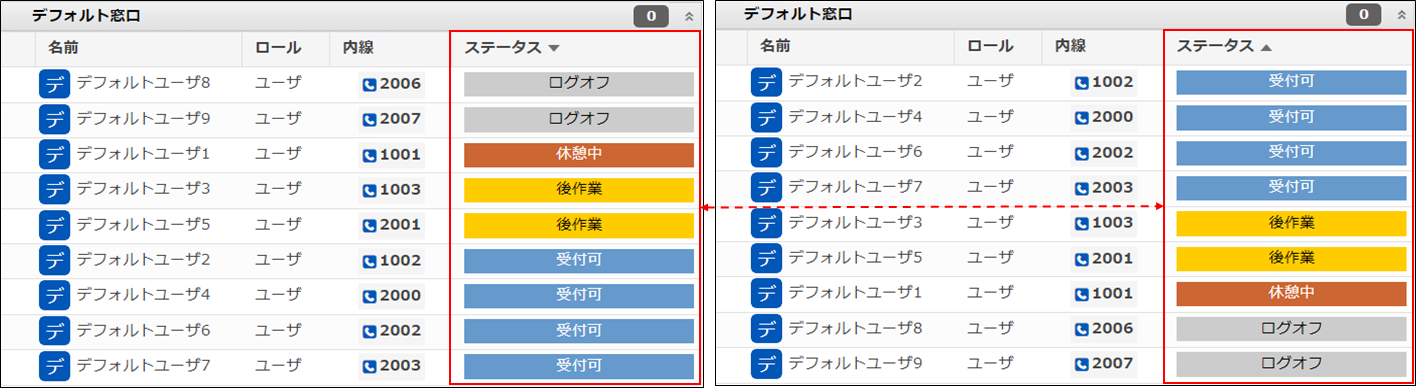This screenshot has width=1416, height=388.
Task: Collapse left デフォルト窓口 panel with double chevron
Action: (x=688, y=16)
